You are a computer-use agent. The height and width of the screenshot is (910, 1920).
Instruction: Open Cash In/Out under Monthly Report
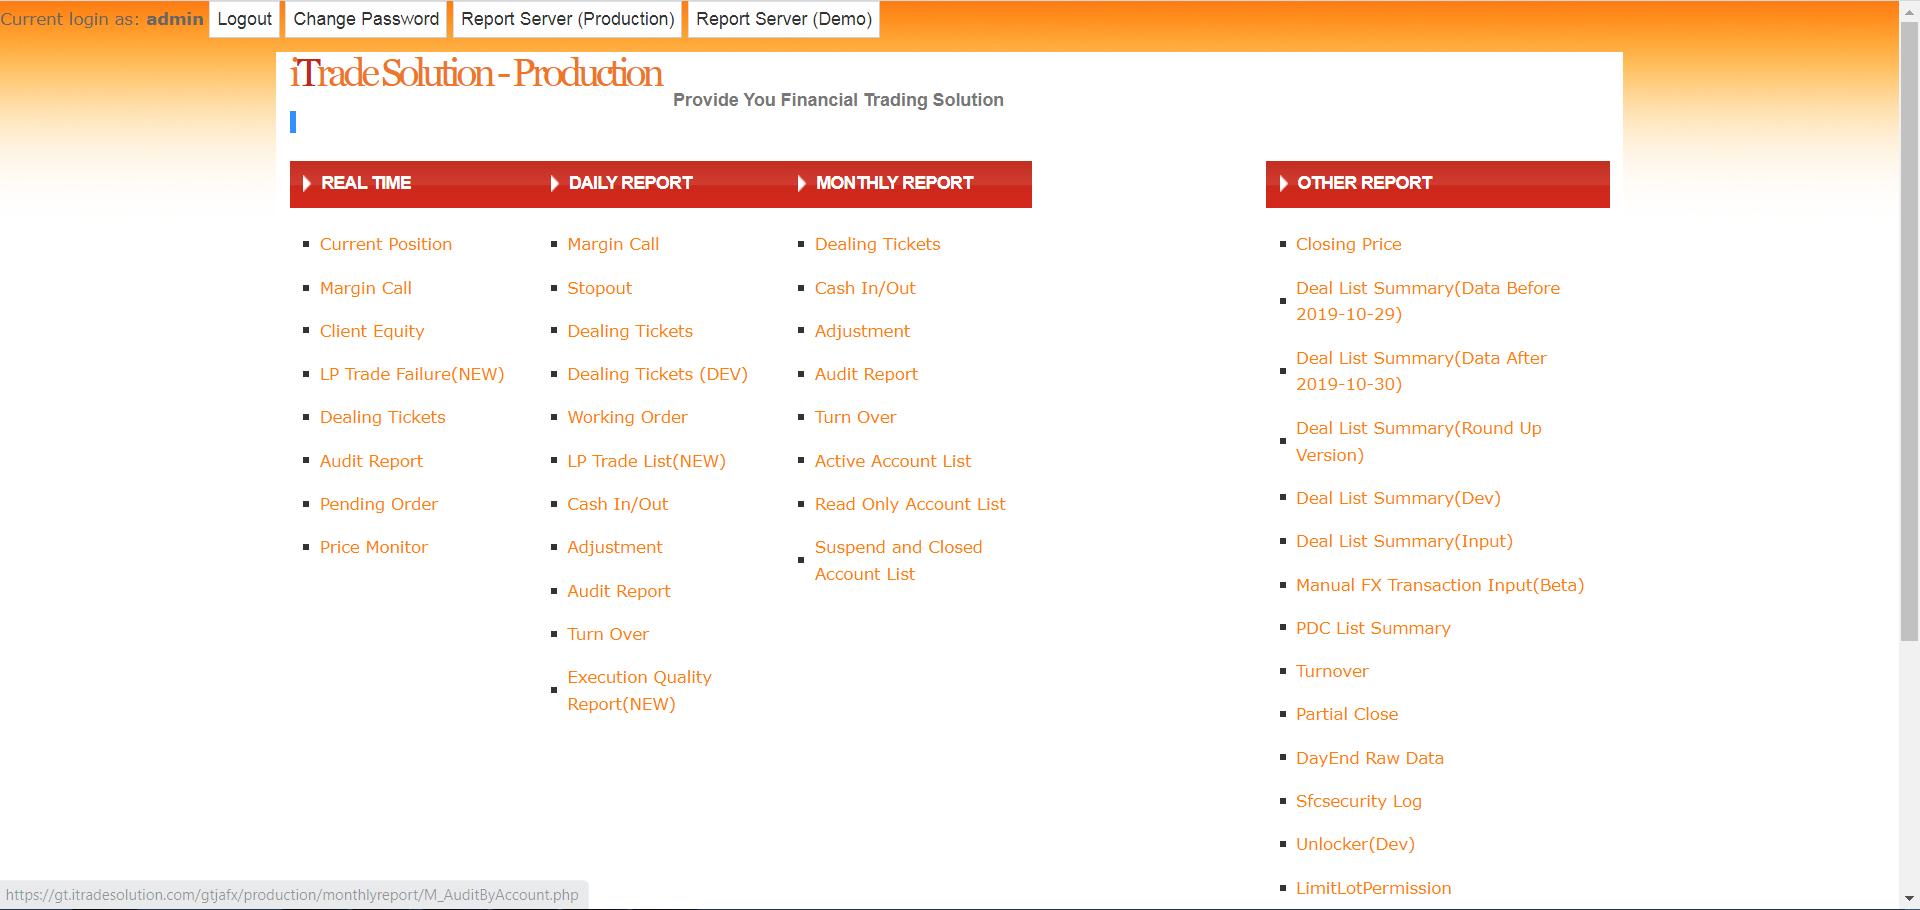865,288
